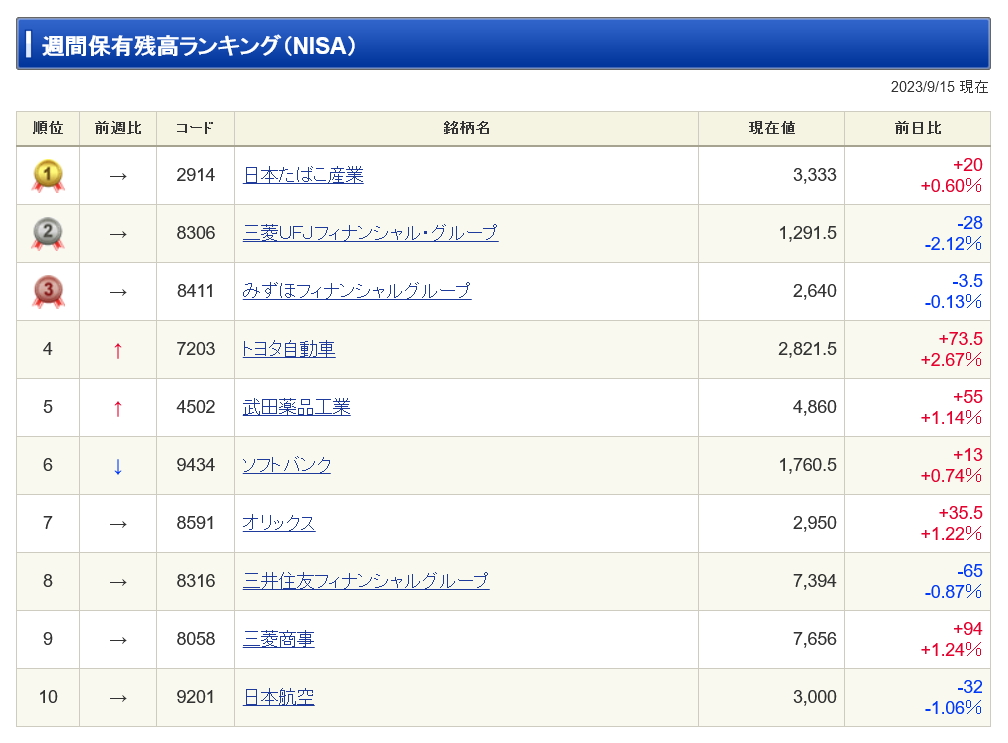Select the 三菱商事 stock link
This screenshot has width=1008, height=743.
pyautogui.click(x=276, y=639)
